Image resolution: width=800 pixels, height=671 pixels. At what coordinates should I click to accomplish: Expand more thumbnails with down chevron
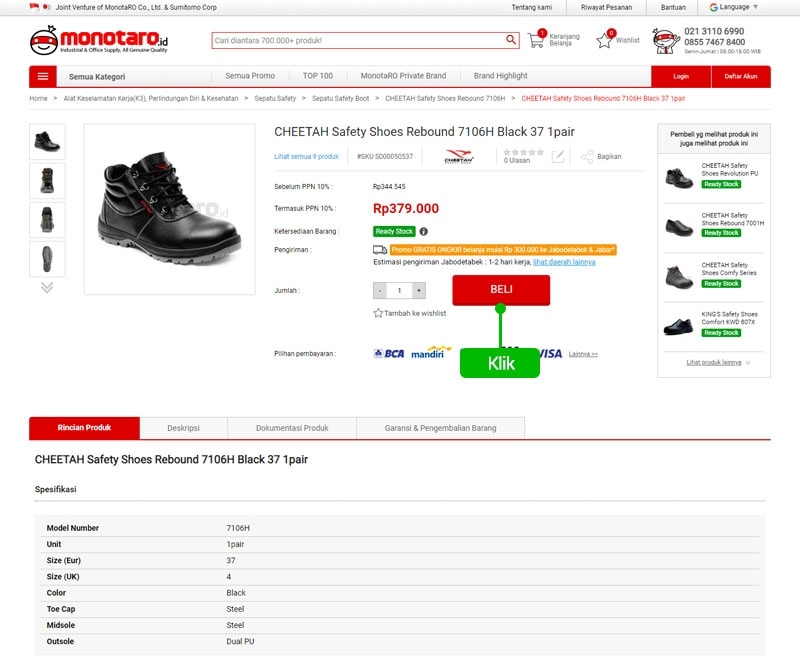click(46, 287)
